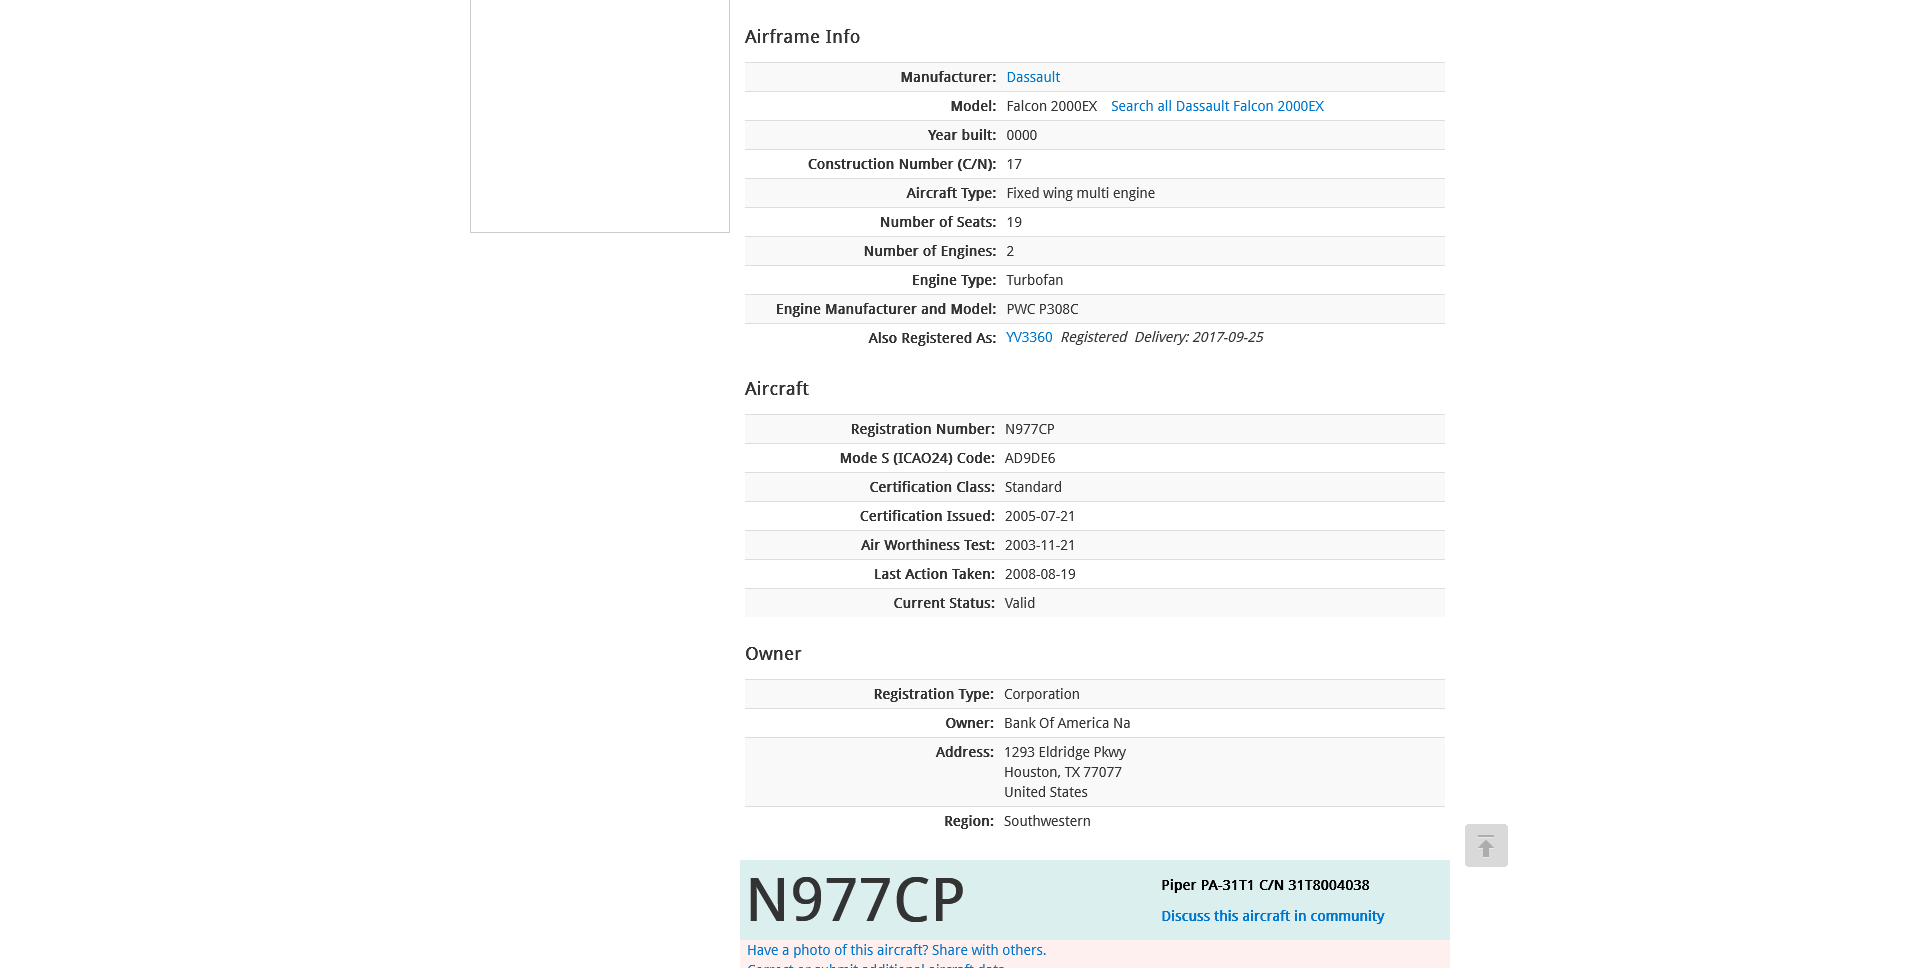Click the empty photo placeholder box
This screenshot has width=1920, height=968.
click(600, 116)
